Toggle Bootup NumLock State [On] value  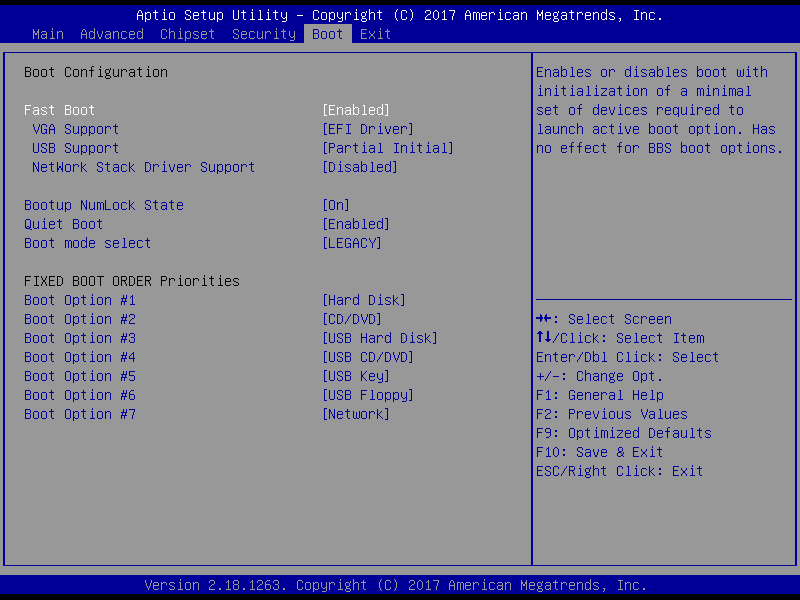[x=335, y=205]
